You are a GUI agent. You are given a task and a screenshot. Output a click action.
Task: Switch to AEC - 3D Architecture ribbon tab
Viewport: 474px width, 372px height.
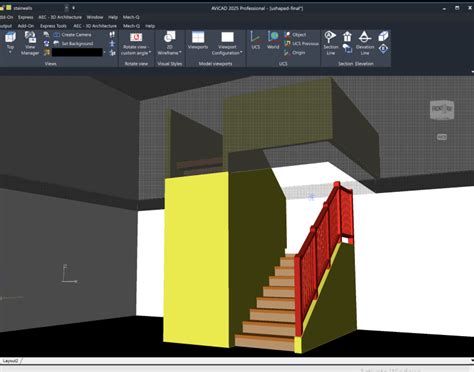tap(95, 26)
